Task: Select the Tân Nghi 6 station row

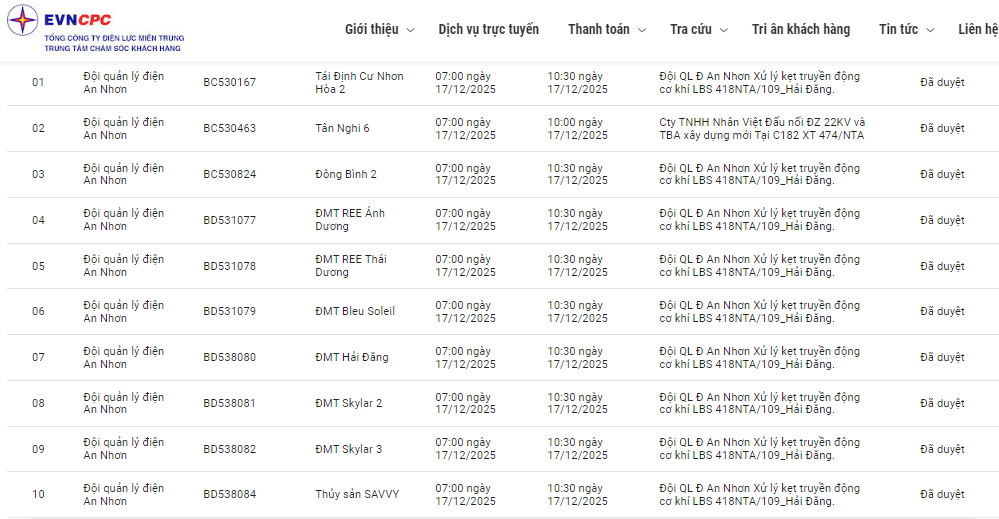Action: coord(342,128)
